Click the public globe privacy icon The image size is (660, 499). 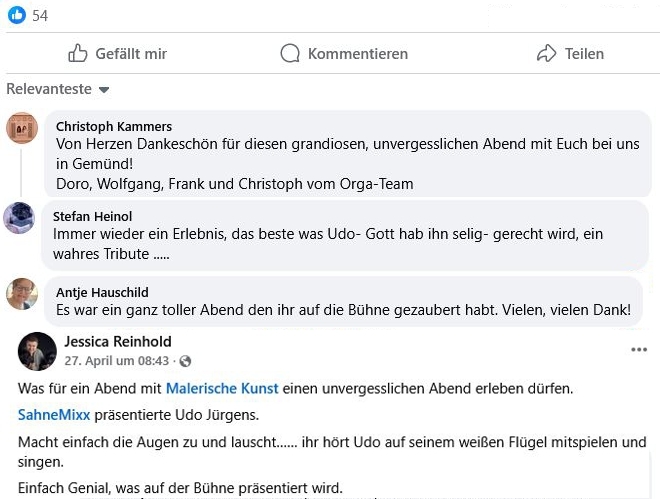point(185,361)
